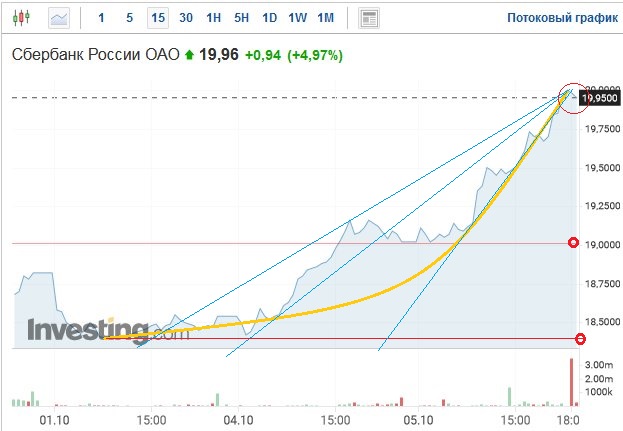Select the 1D daily timeframe
This screenshot has height=431, width=623.
click(269, 18)
